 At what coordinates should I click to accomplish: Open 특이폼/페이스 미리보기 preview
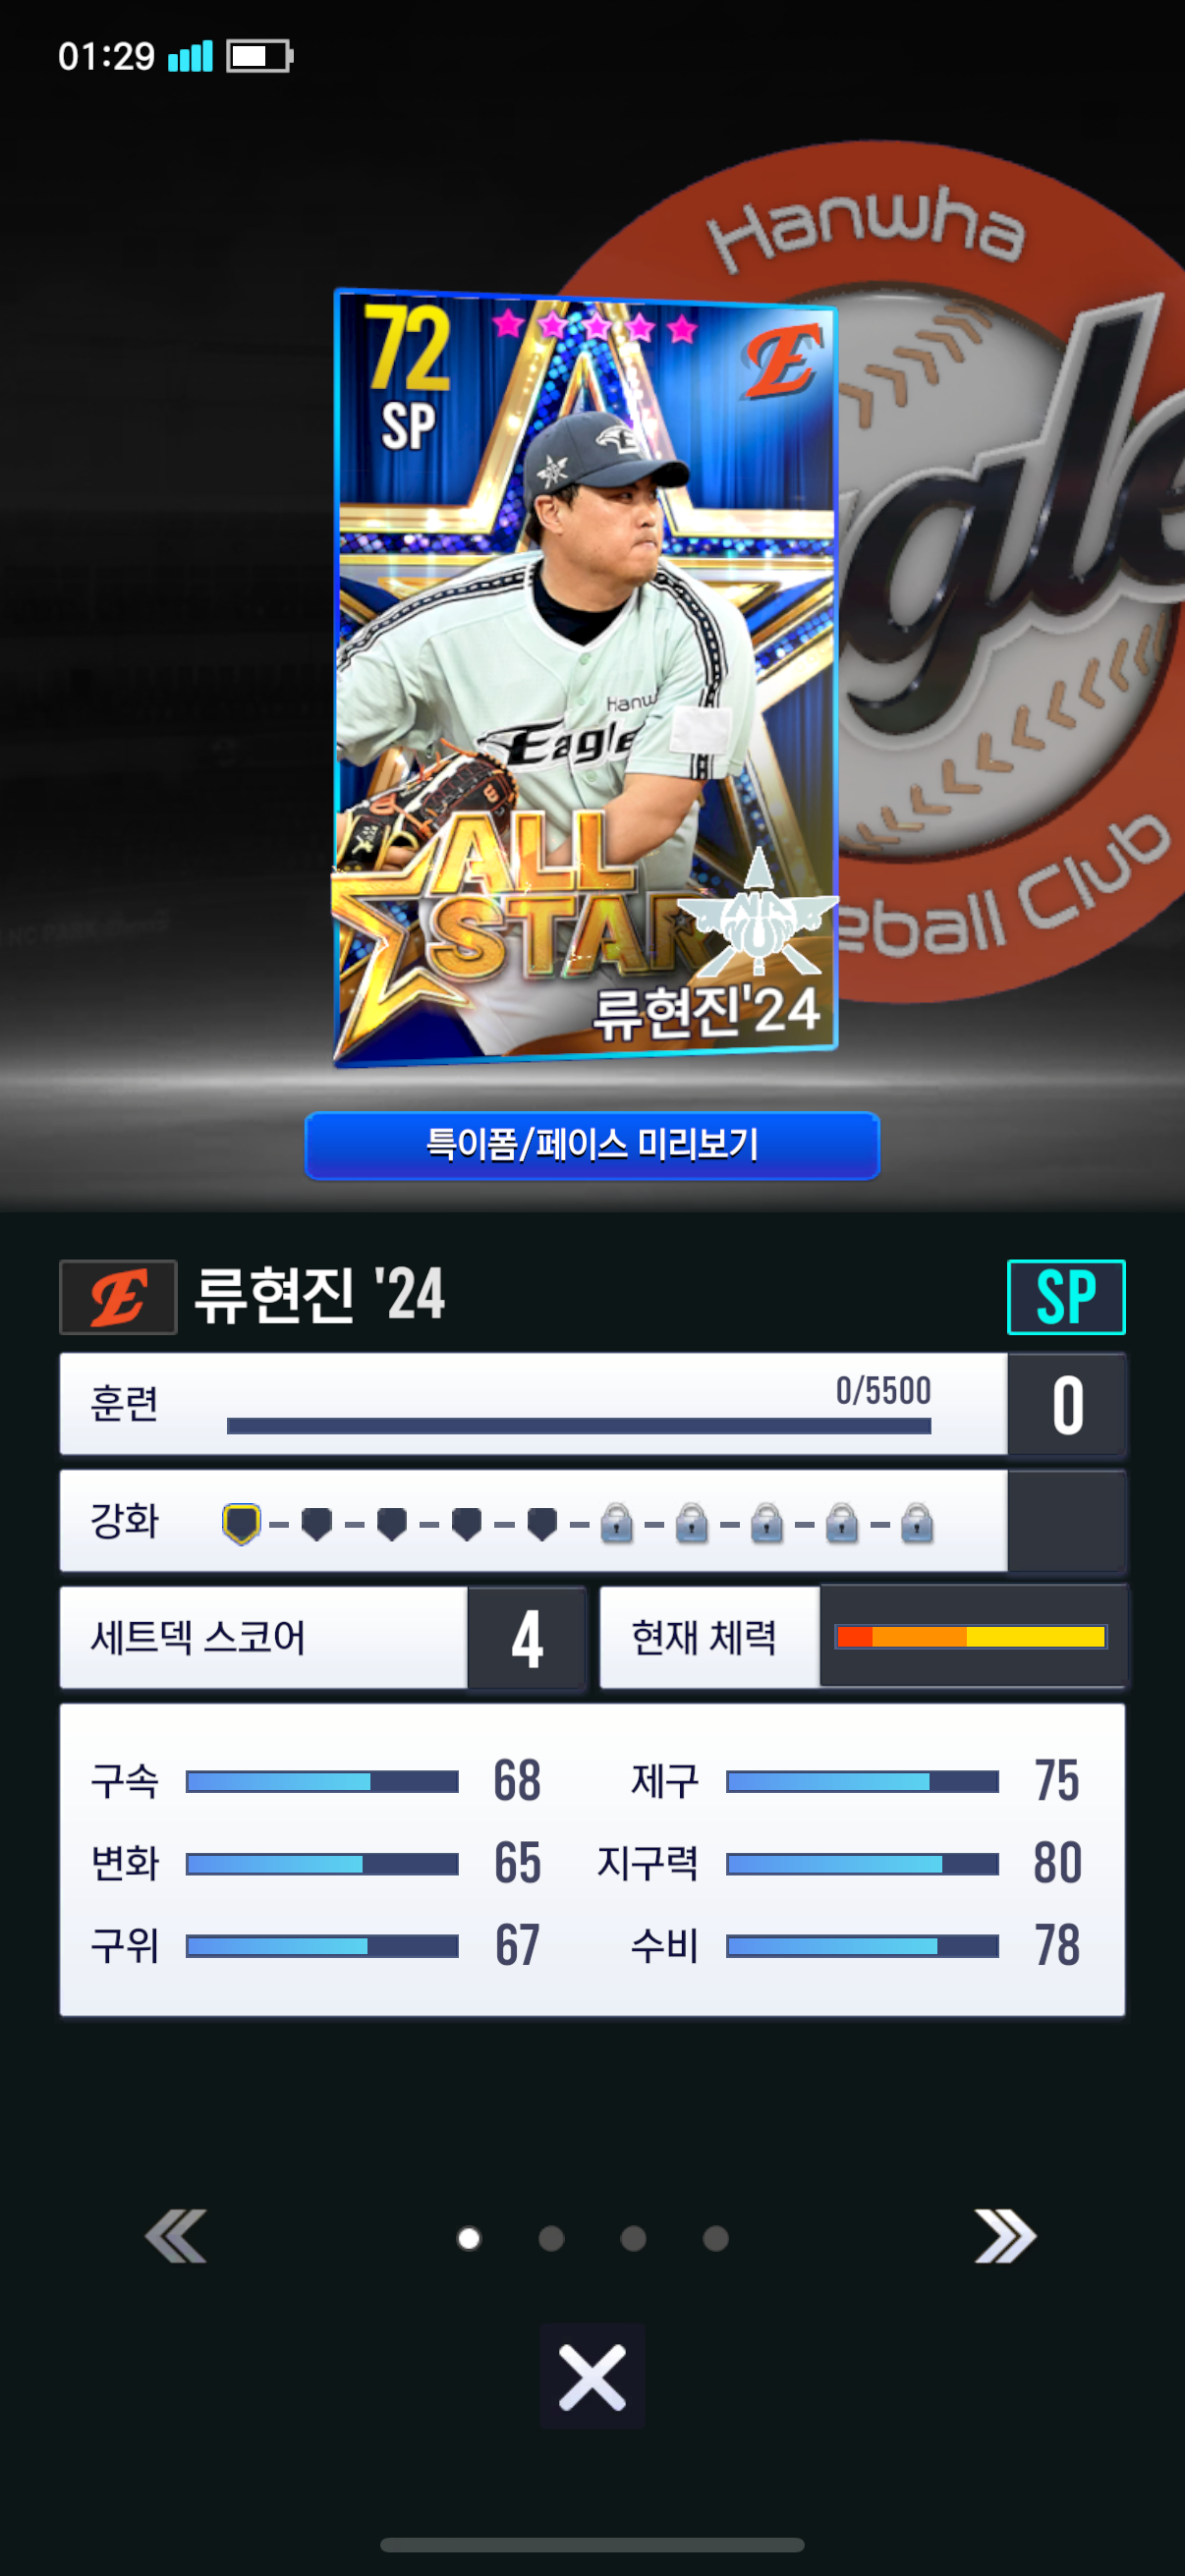pos(592,1145)
